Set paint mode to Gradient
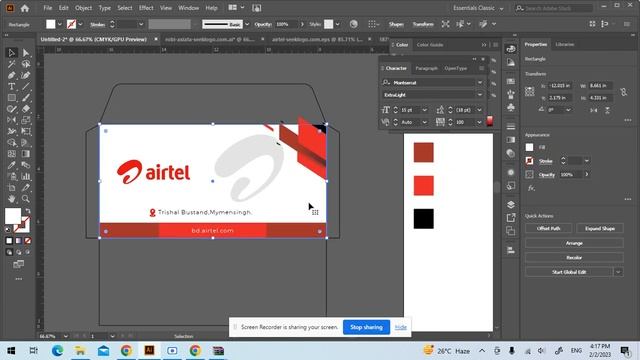 [18, 241]
